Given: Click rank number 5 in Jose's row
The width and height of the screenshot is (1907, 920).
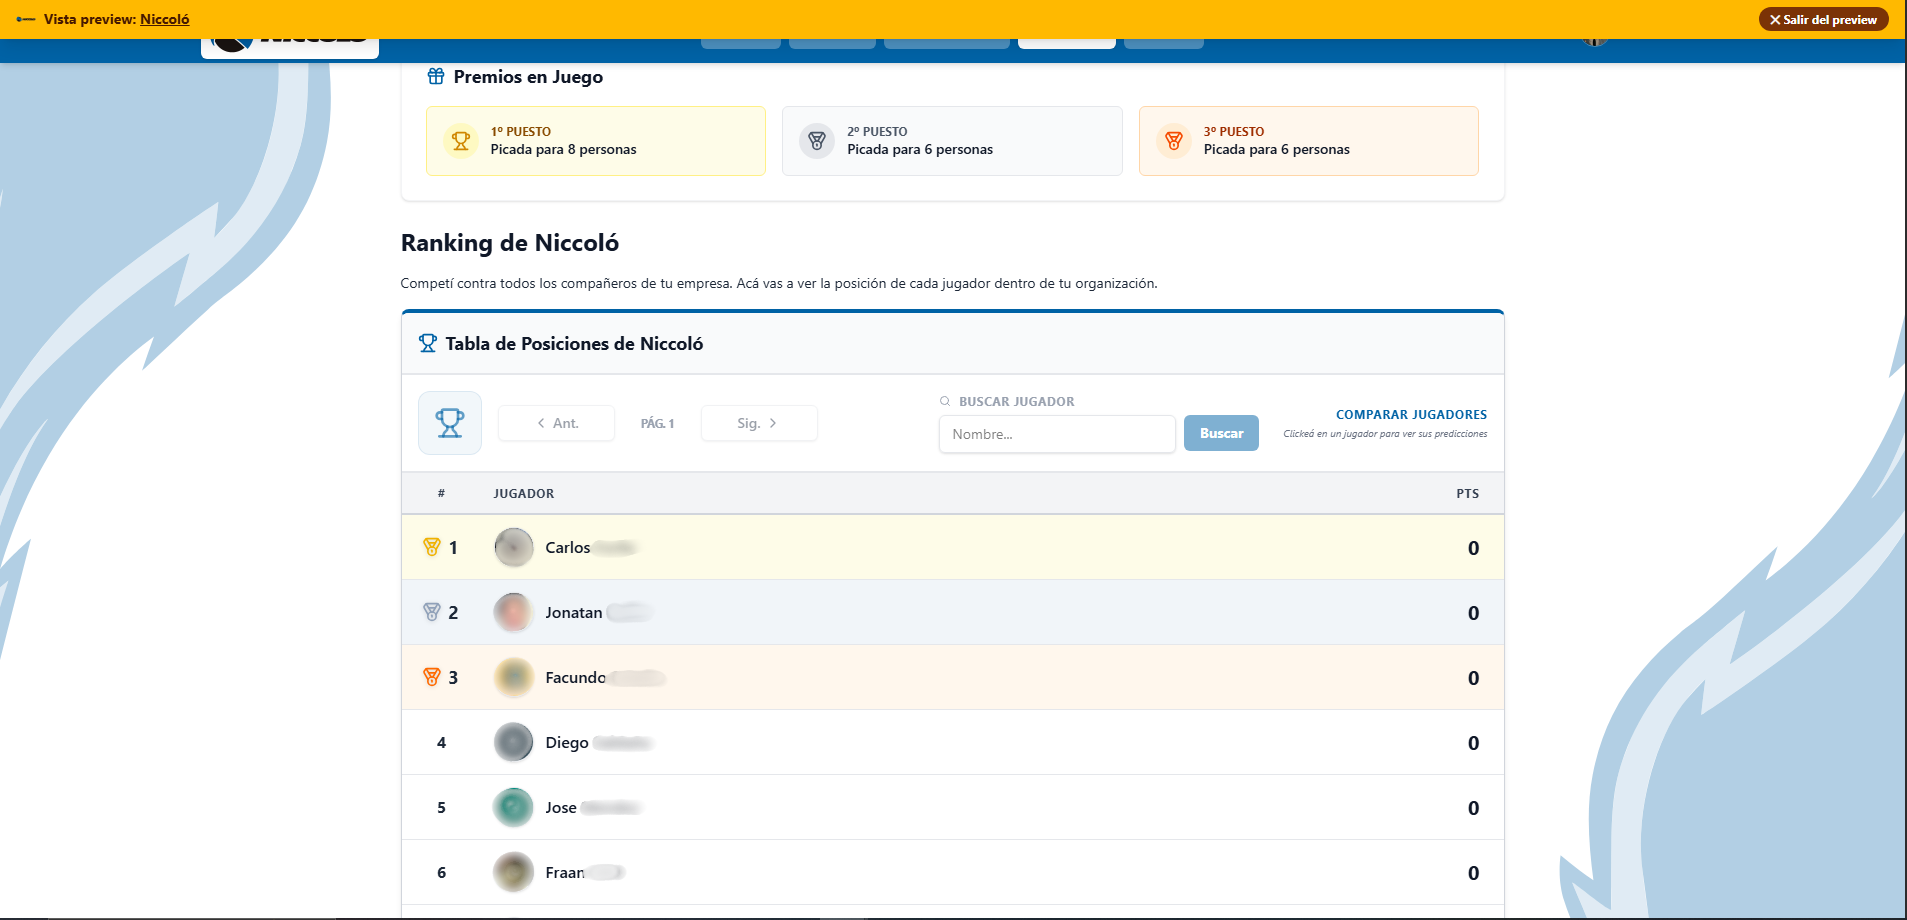Looking at the screenshot, I should (x=441, y=807).
